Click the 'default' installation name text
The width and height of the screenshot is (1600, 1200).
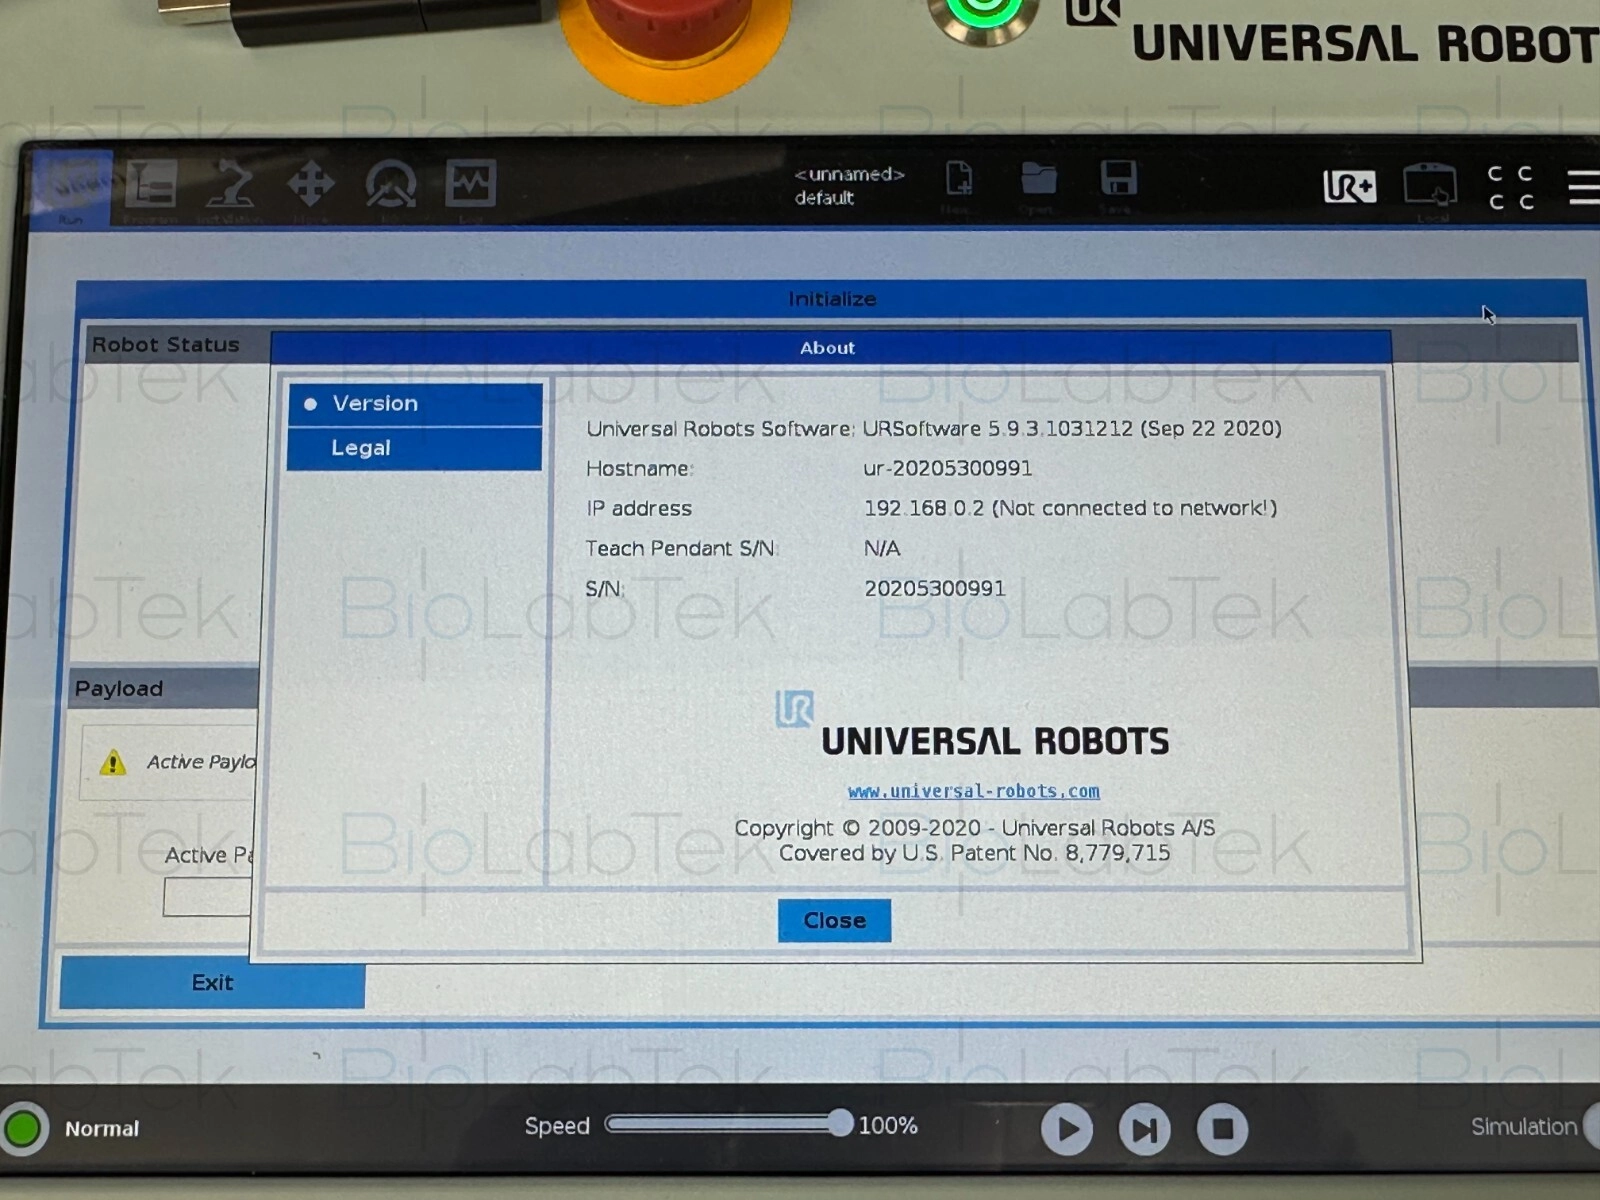click(x=824, y=198)
